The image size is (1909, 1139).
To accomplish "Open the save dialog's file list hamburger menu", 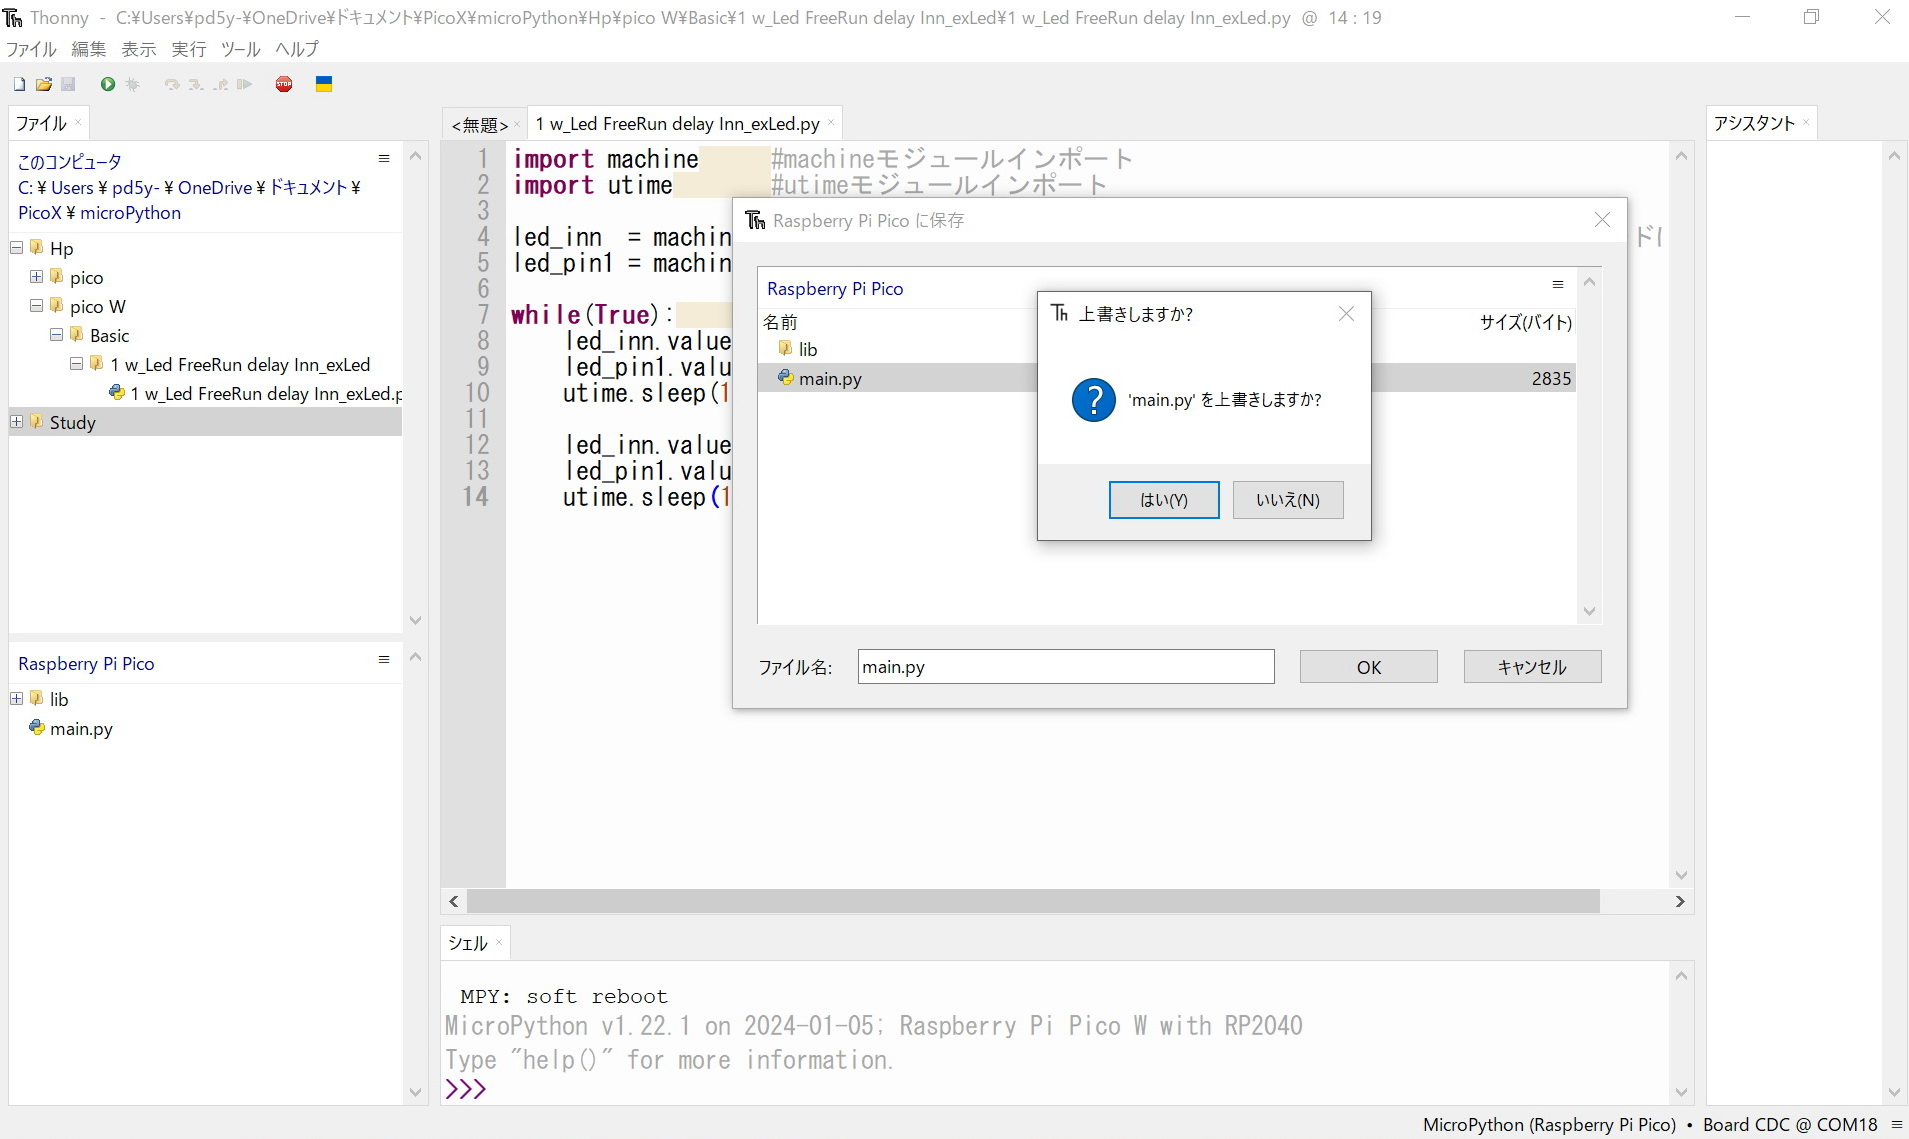I will click(x=1558, y=285).
